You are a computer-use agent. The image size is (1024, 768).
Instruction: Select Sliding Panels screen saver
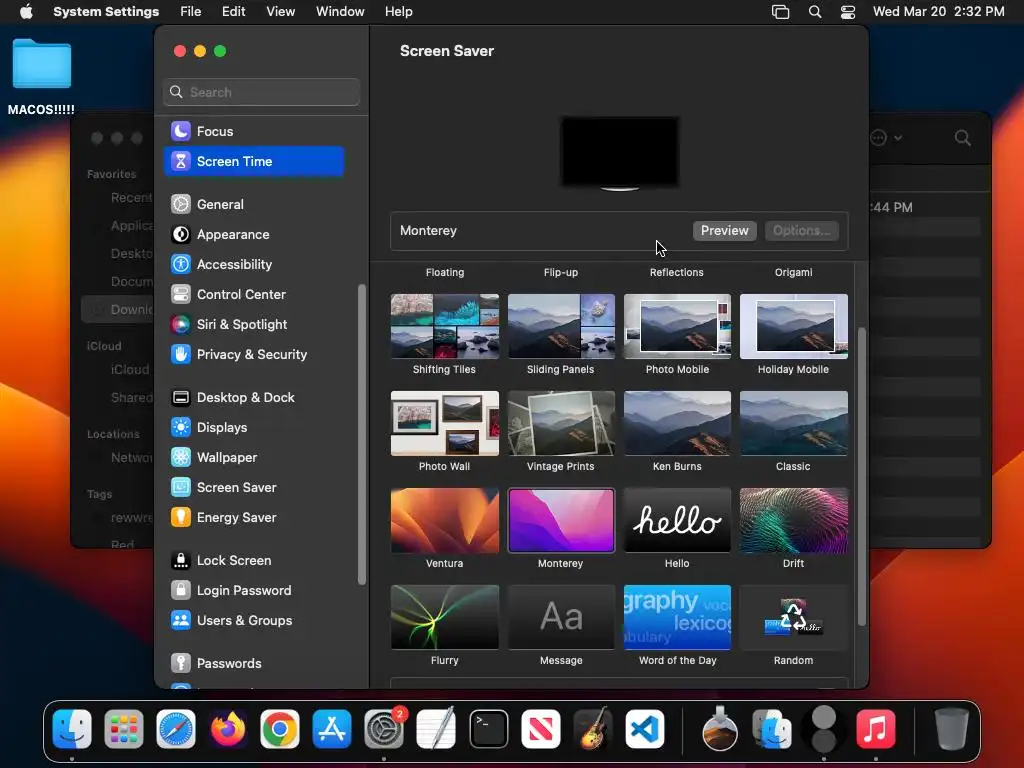click(561, 327)
